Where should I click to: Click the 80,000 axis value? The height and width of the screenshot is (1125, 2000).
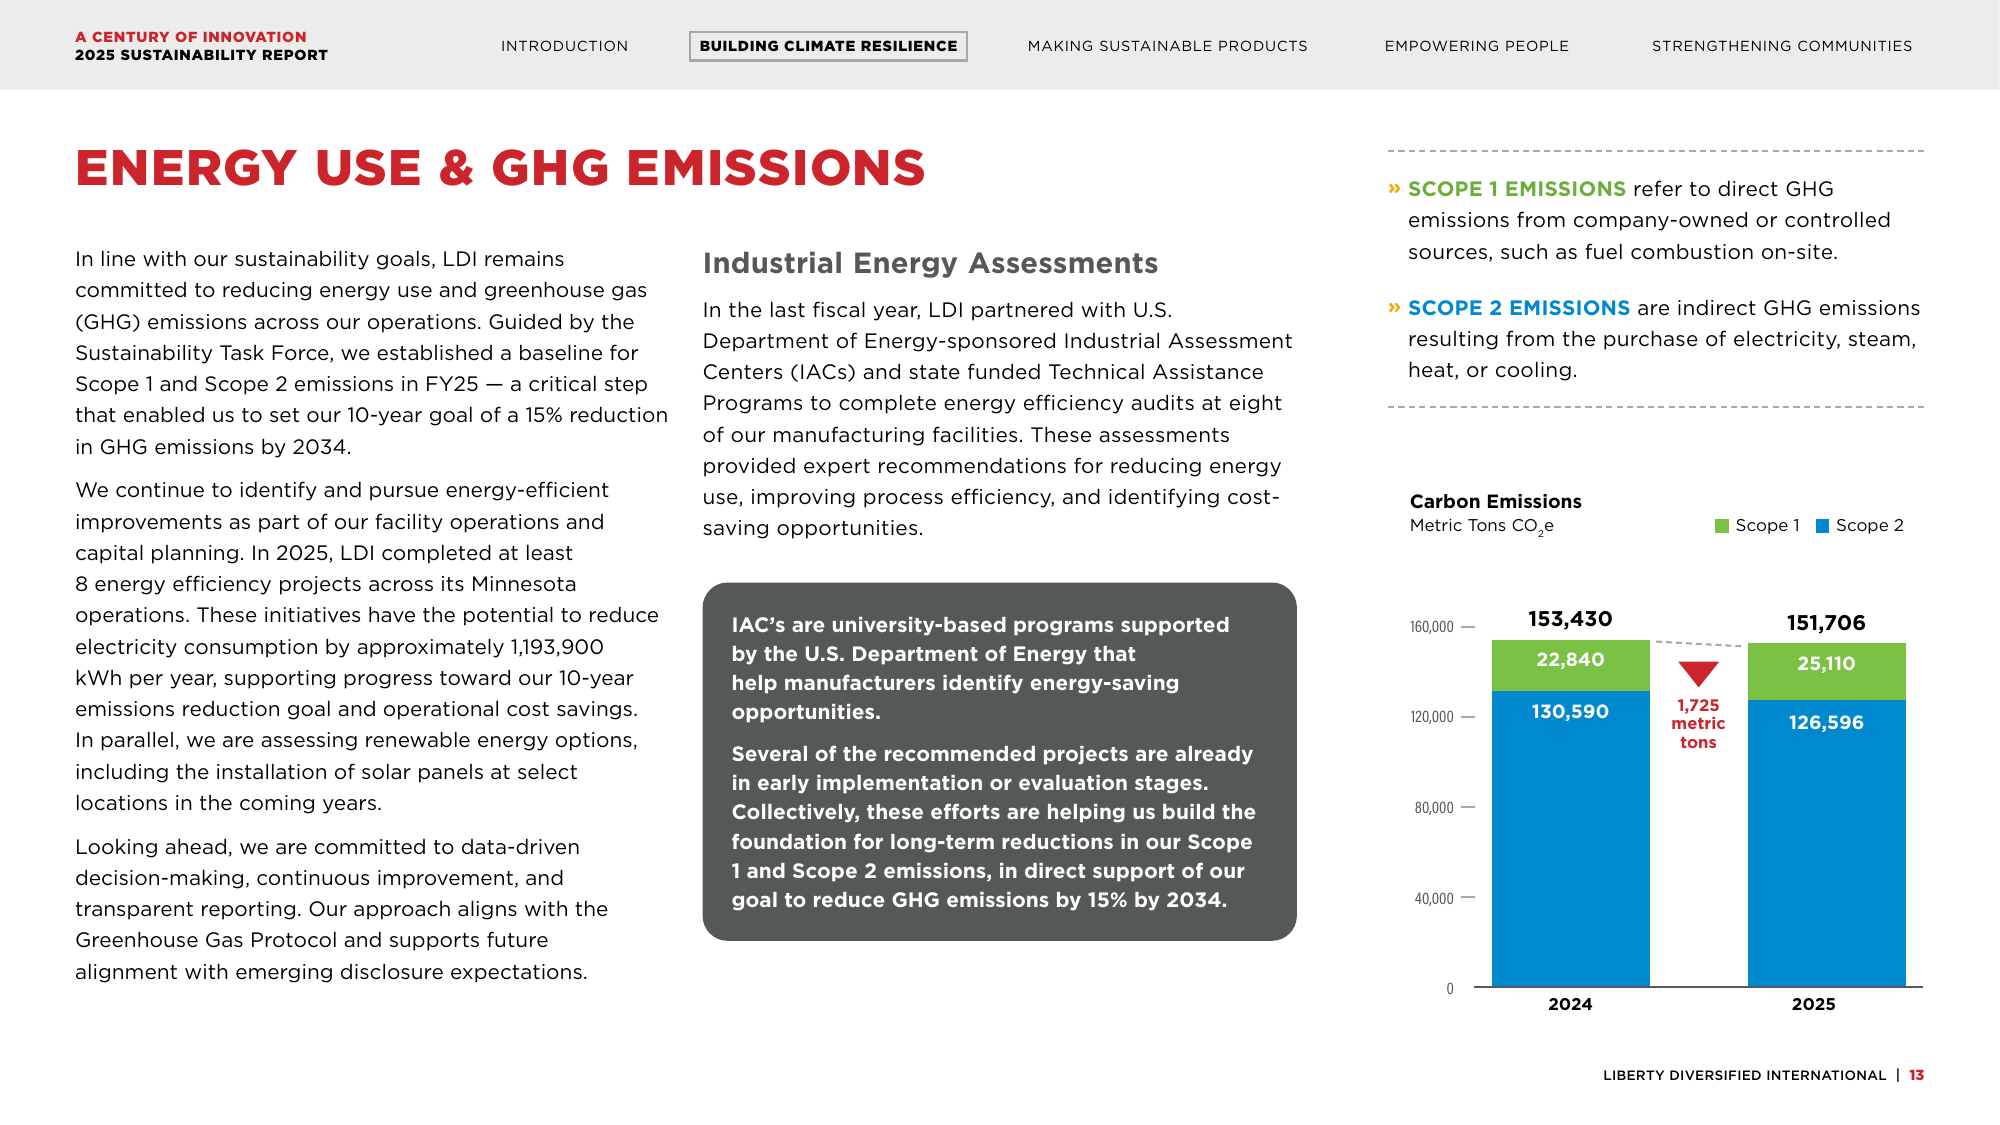tap(1434, 808)
